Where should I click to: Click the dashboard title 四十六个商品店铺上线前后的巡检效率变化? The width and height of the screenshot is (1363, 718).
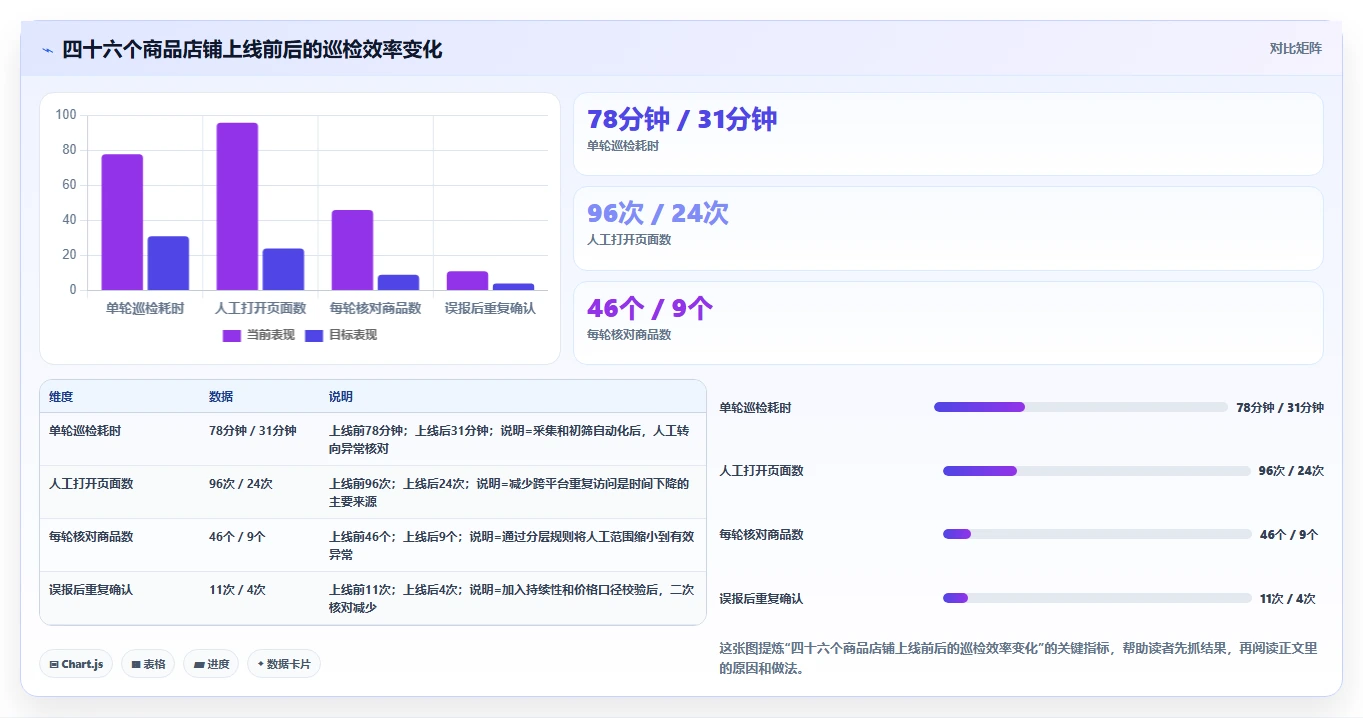(x=252, y=49)
